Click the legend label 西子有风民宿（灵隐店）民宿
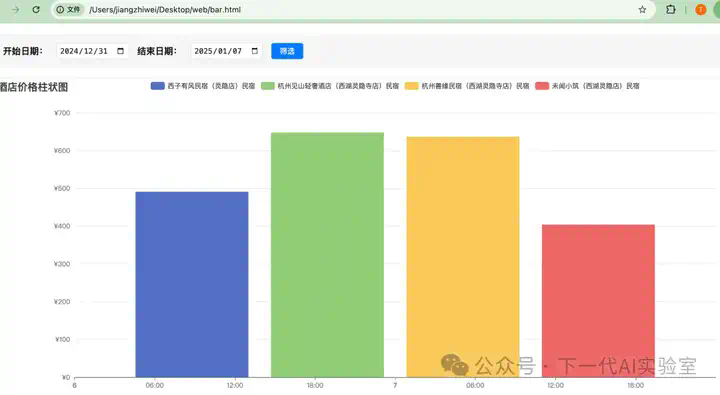 211,86
